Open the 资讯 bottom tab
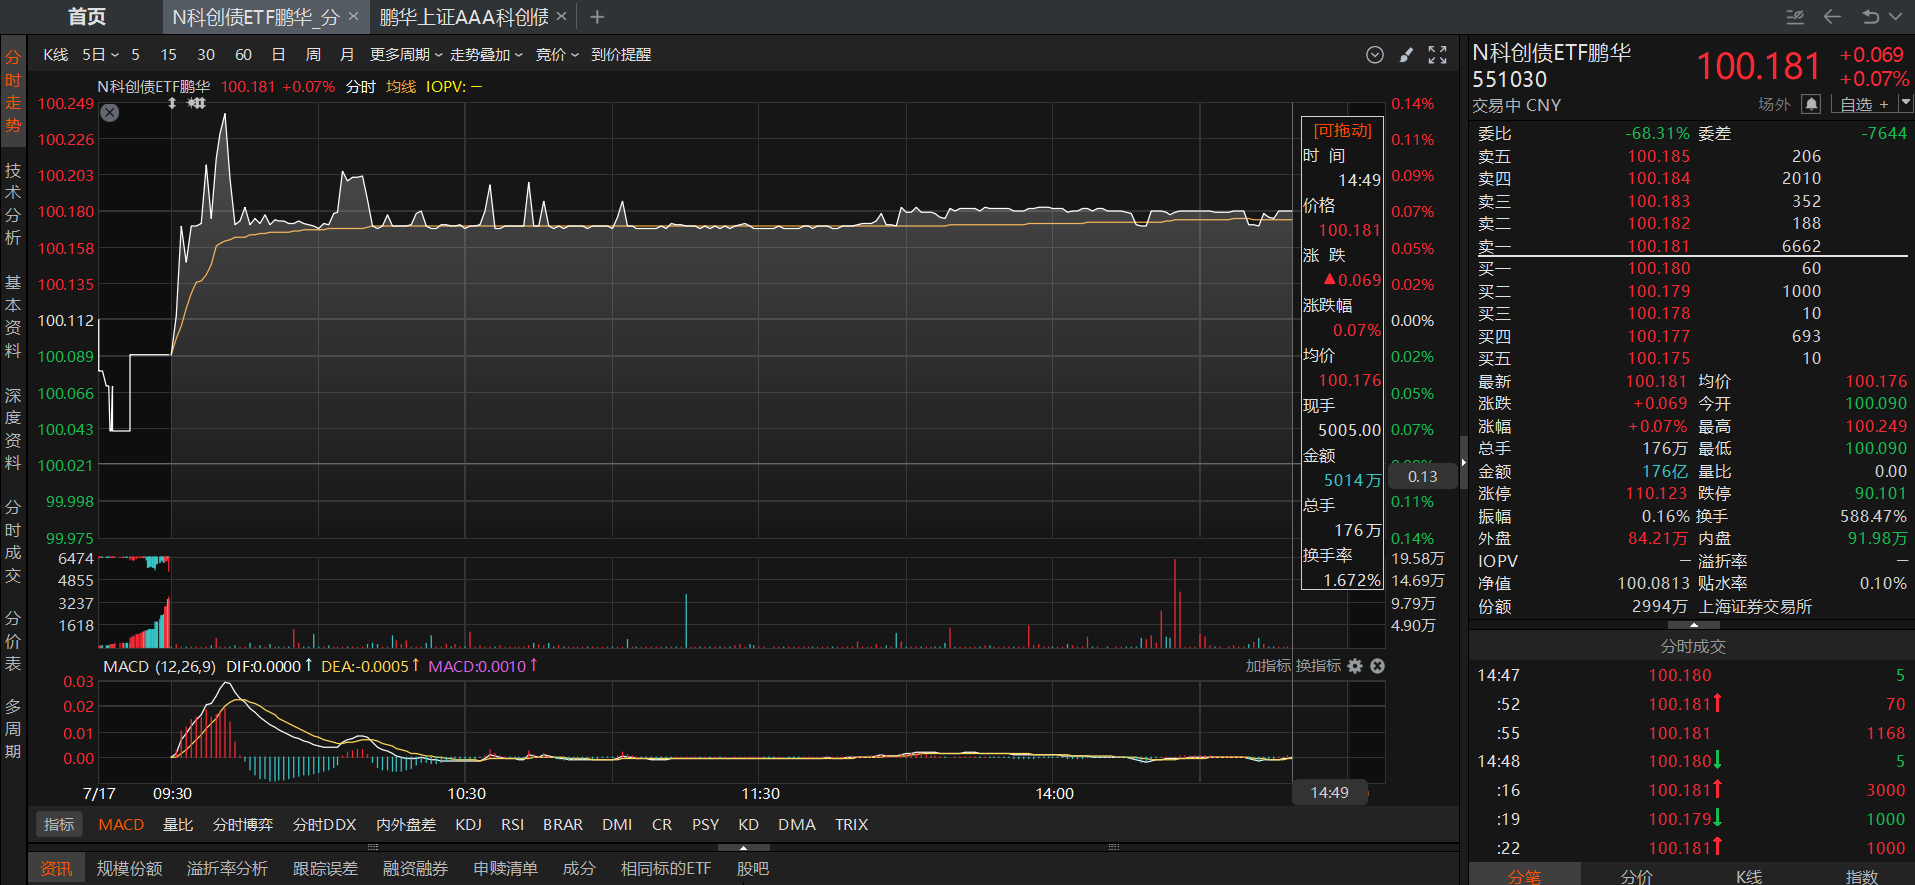1915x885 pixels. point(56,869)
